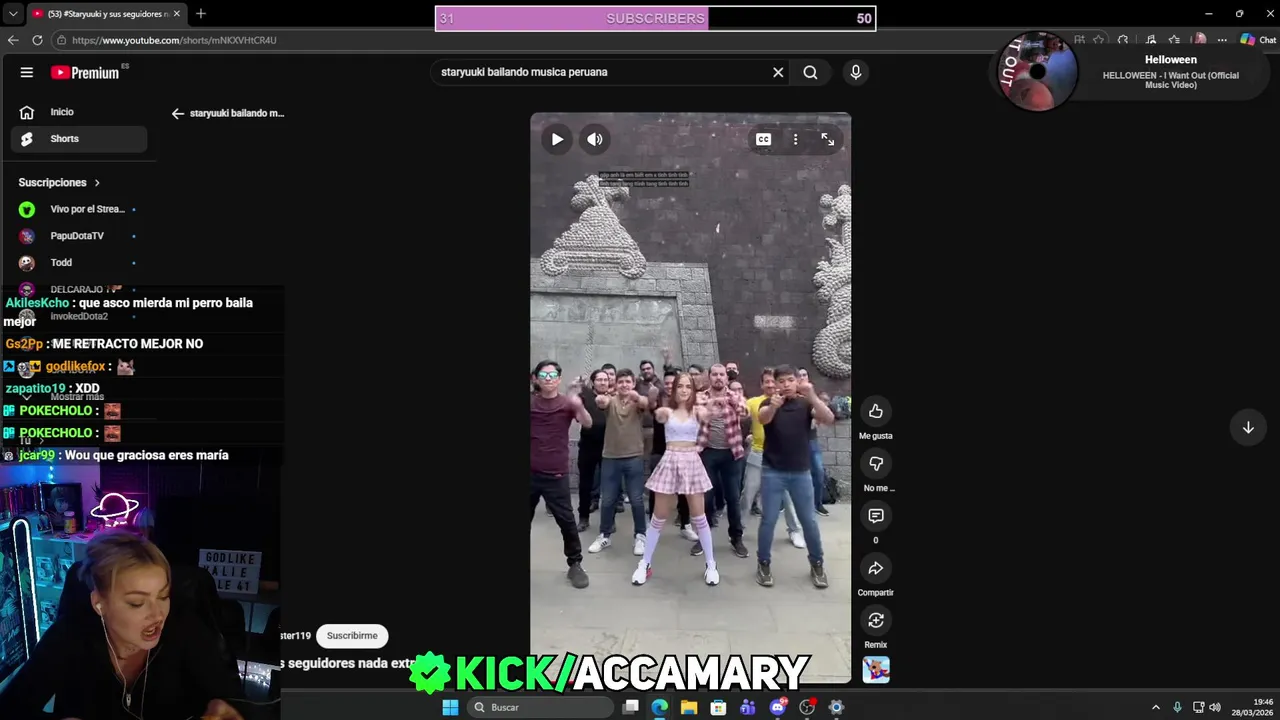Open taskbar volume control
Screen dimensions: 1280x720
point(1215,707)
